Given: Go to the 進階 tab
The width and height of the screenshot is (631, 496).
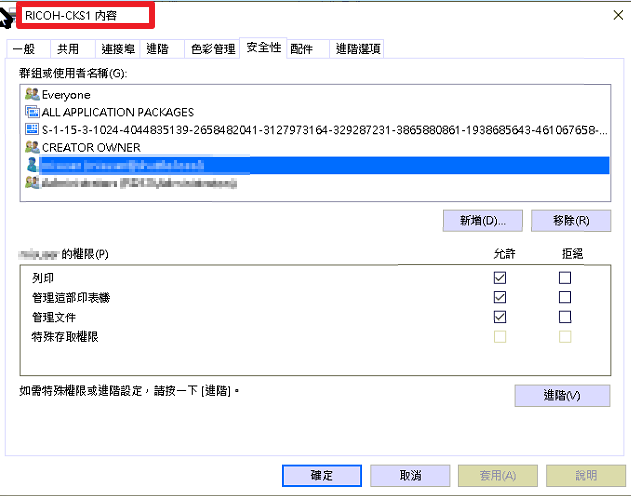Looking at the screenshot, I should pyautogui.click(x=162, y=49).
